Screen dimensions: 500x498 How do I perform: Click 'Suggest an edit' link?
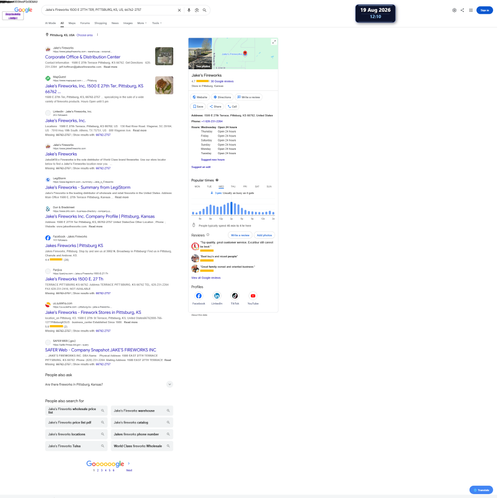point(201,167)
